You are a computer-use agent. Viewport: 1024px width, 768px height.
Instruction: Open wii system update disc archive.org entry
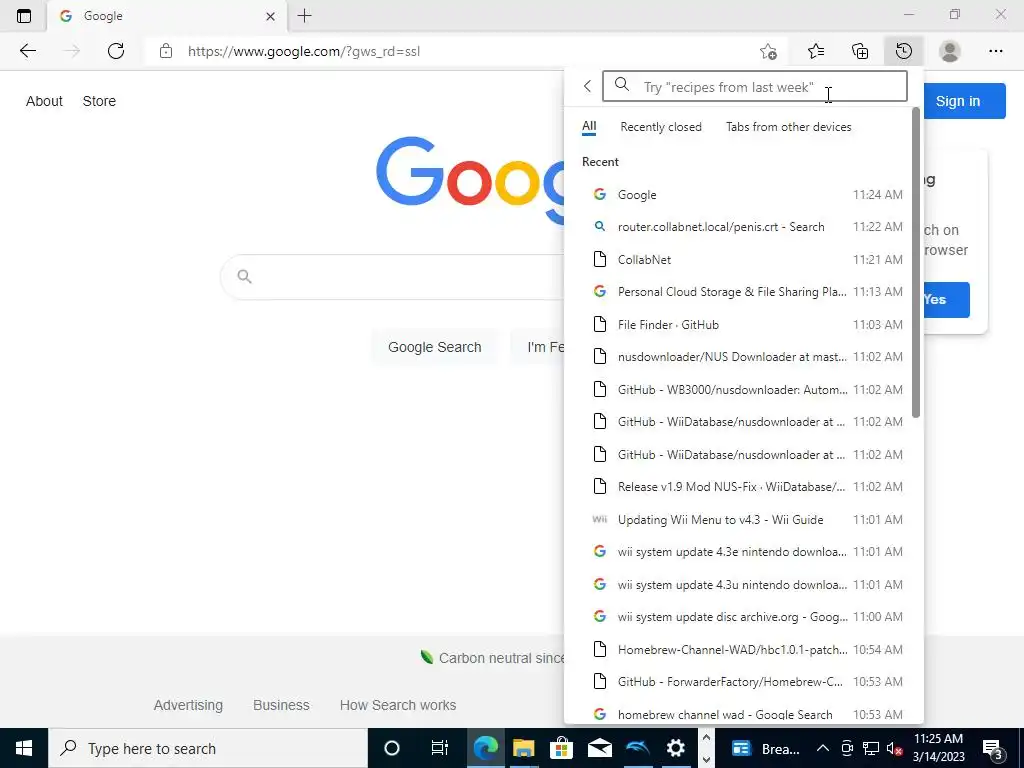(743, 616)
